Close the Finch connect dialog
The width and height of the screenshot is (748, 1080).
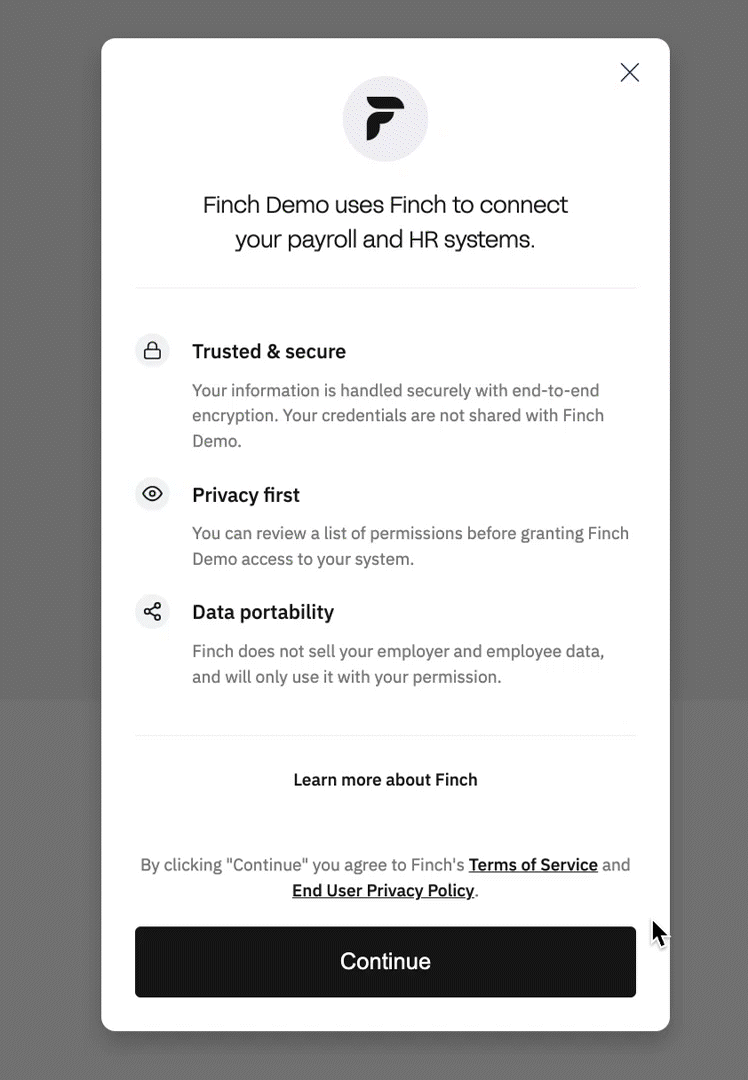[x=630, y=72]
